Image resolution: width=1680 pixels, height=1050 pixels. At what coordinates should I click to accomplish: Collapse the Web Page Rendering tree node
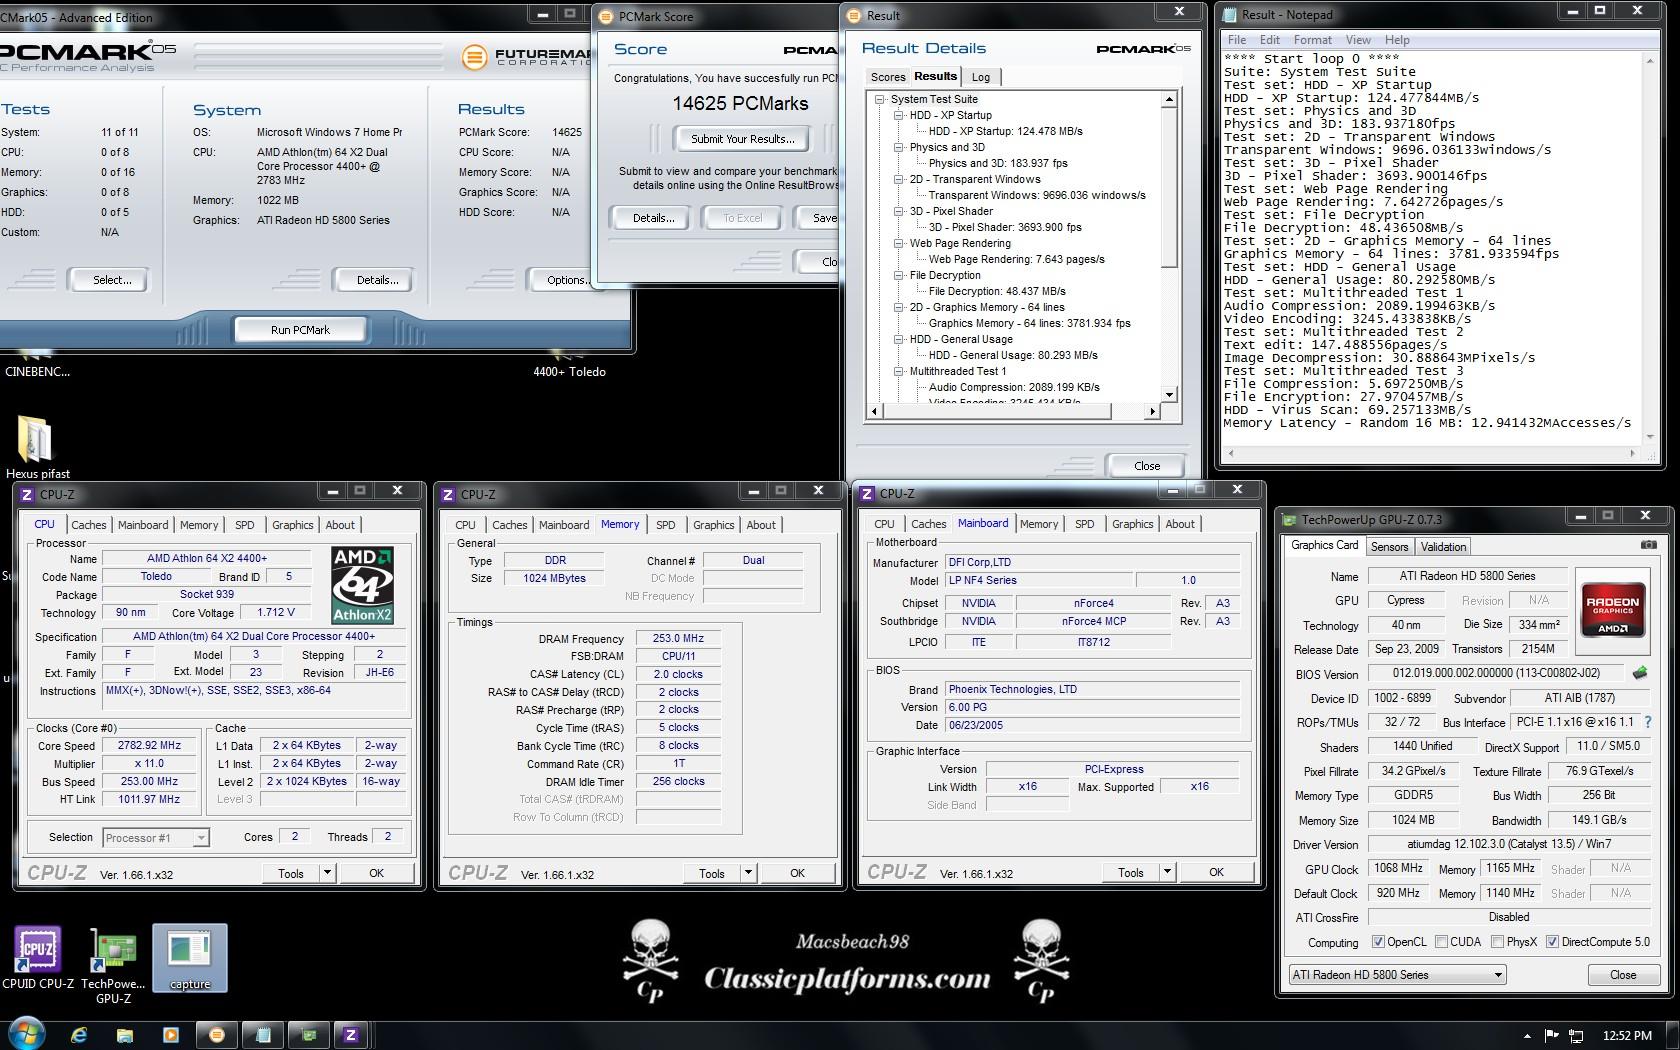point(899,243)
